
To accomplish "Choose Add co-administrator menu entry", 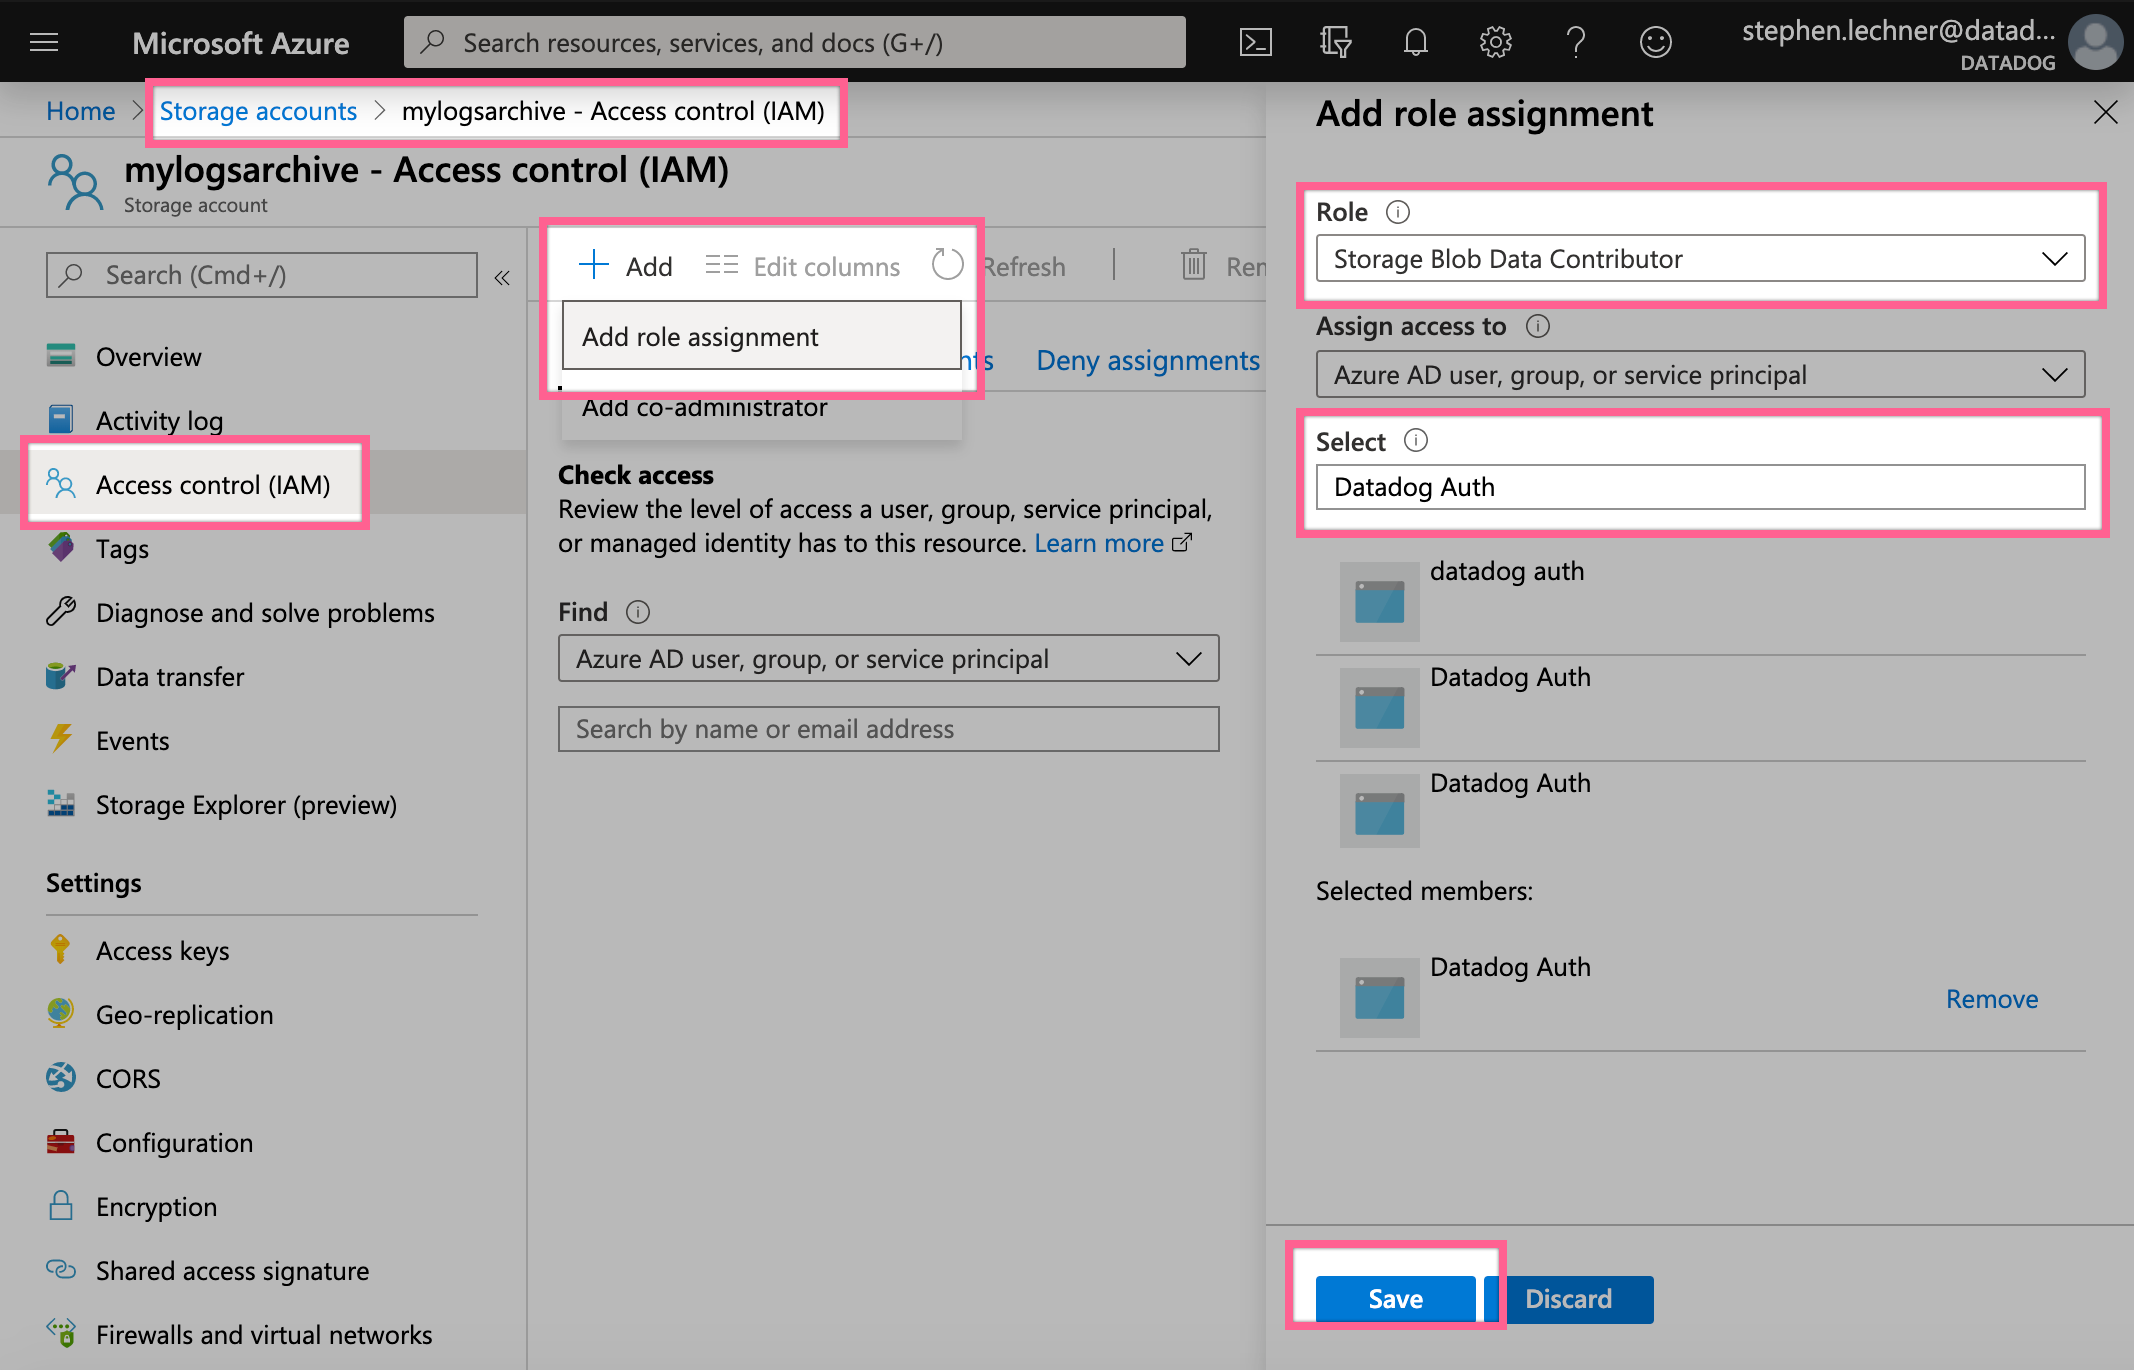I will (762, 408).
